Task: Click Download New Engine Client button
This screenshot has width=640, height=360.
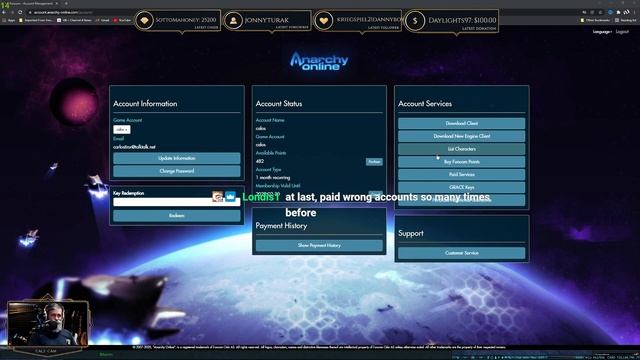Action: click(x=462, y=136)
